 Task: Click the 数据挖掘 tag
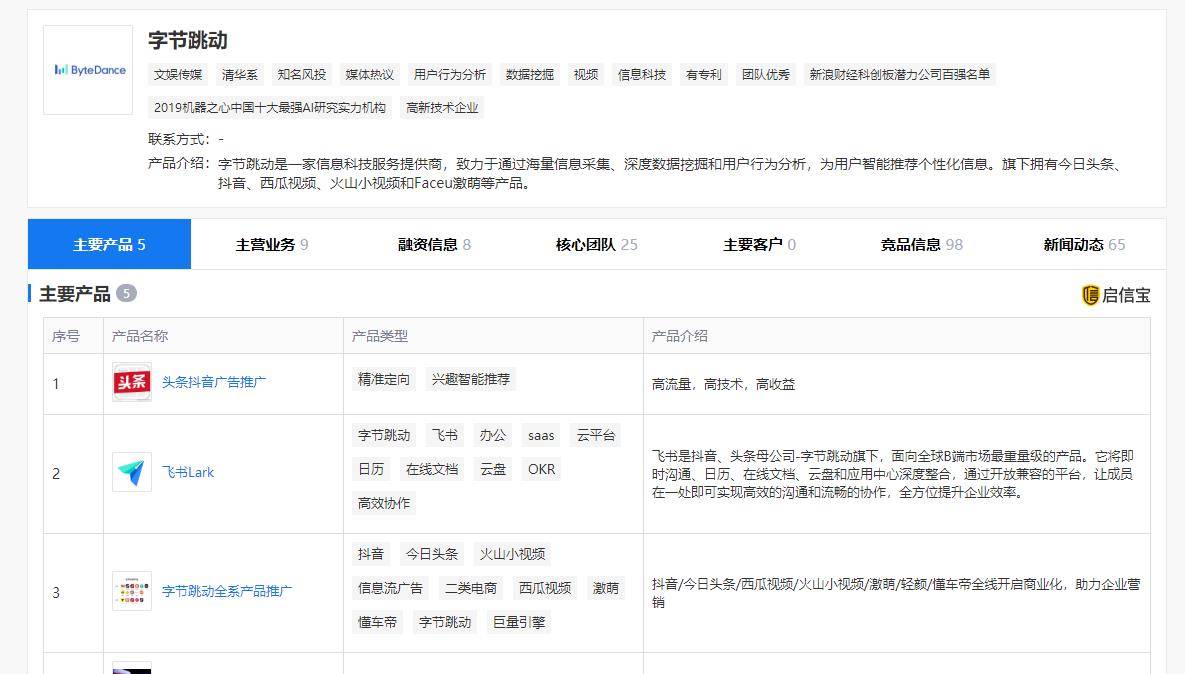coord(530,74)
